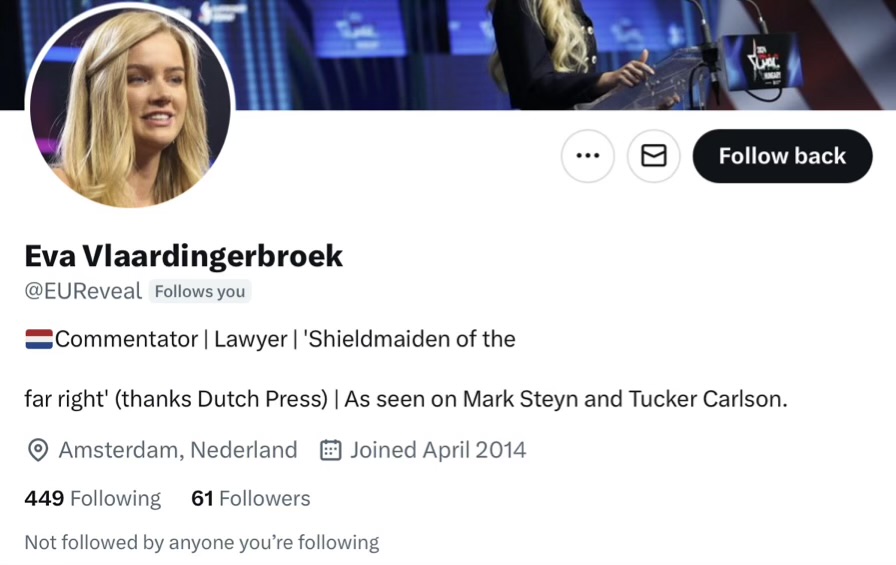Click the Tucker Carlson name in bio
896x565 pixels.
(707, 399)
